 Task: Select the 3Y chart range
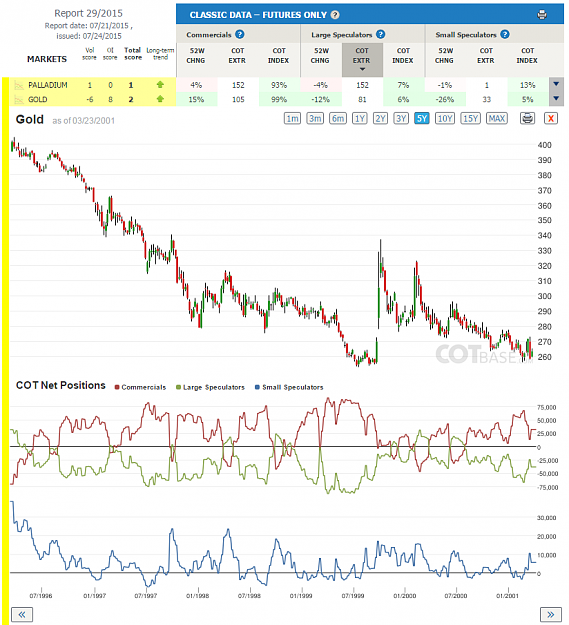click(x=401, y=118)
